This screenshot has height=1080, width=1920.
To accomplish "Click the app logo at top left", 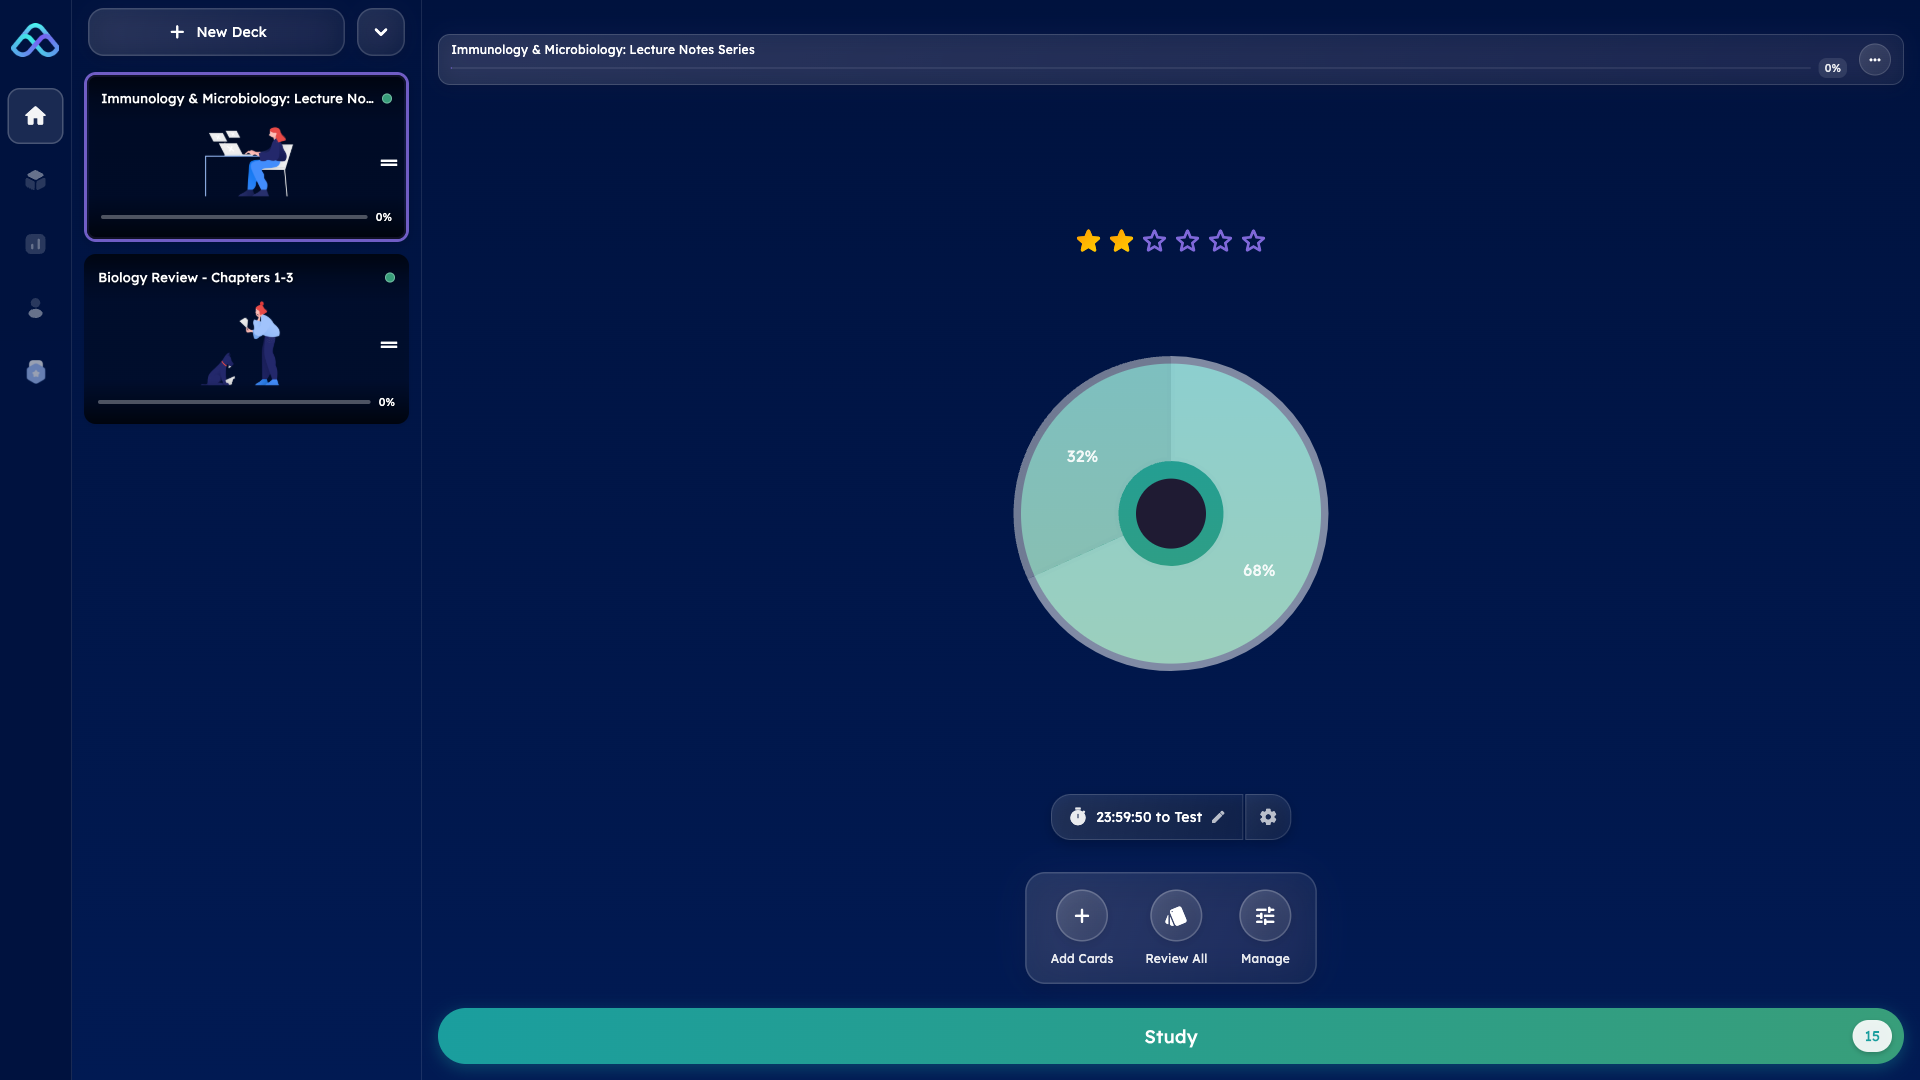I will [35, 40].
